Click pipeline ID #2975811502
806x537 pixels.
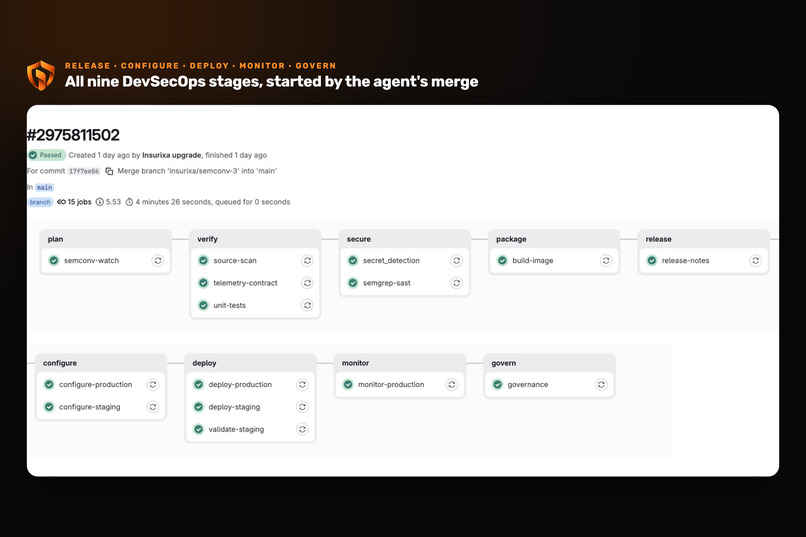click(73, 135)
